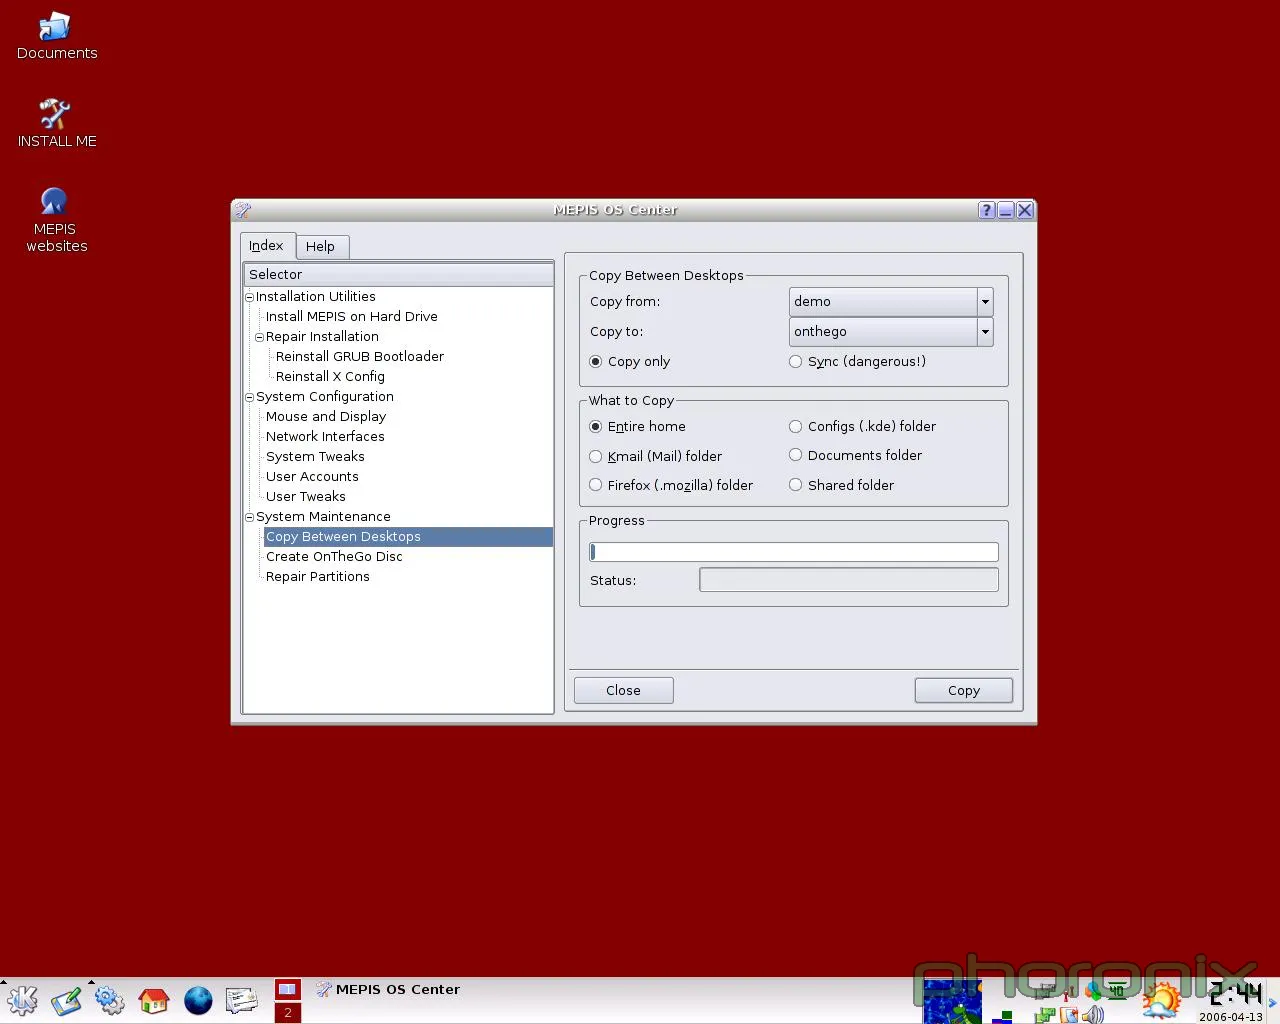Click the hide panel arrow at panel end
The width and height of the screenshot is (1280, 1024).
click(1272, 1002)
